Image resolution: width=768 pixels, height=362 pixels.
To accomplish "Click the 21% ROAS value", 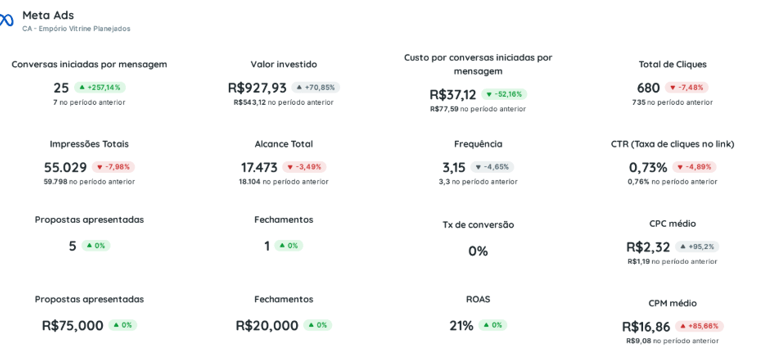I will click(461, 325).
